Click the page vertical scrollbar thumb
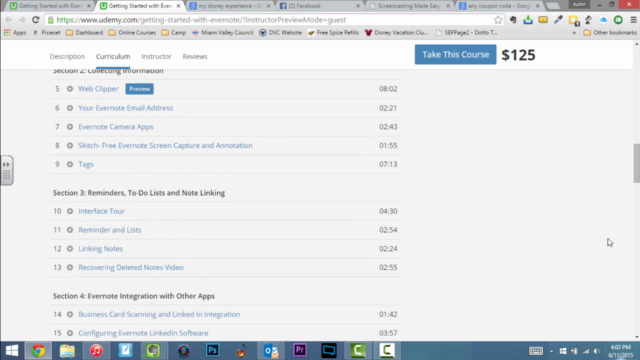The height and width of the screenshot is (360, 640). (x=636, y=163)
